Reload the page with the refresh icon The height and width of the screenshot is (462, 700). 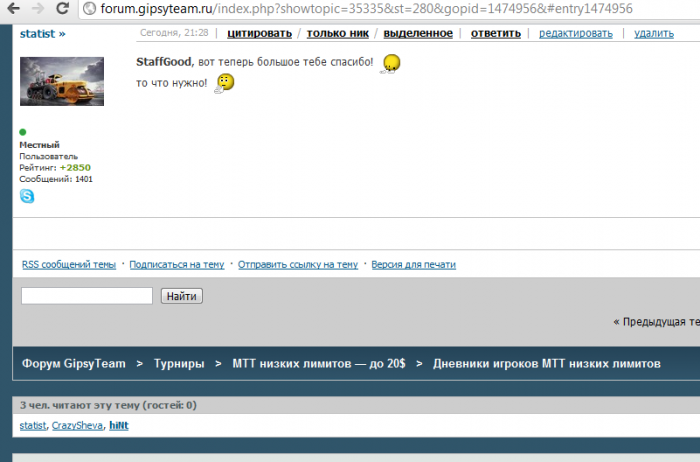pos(62,8)
